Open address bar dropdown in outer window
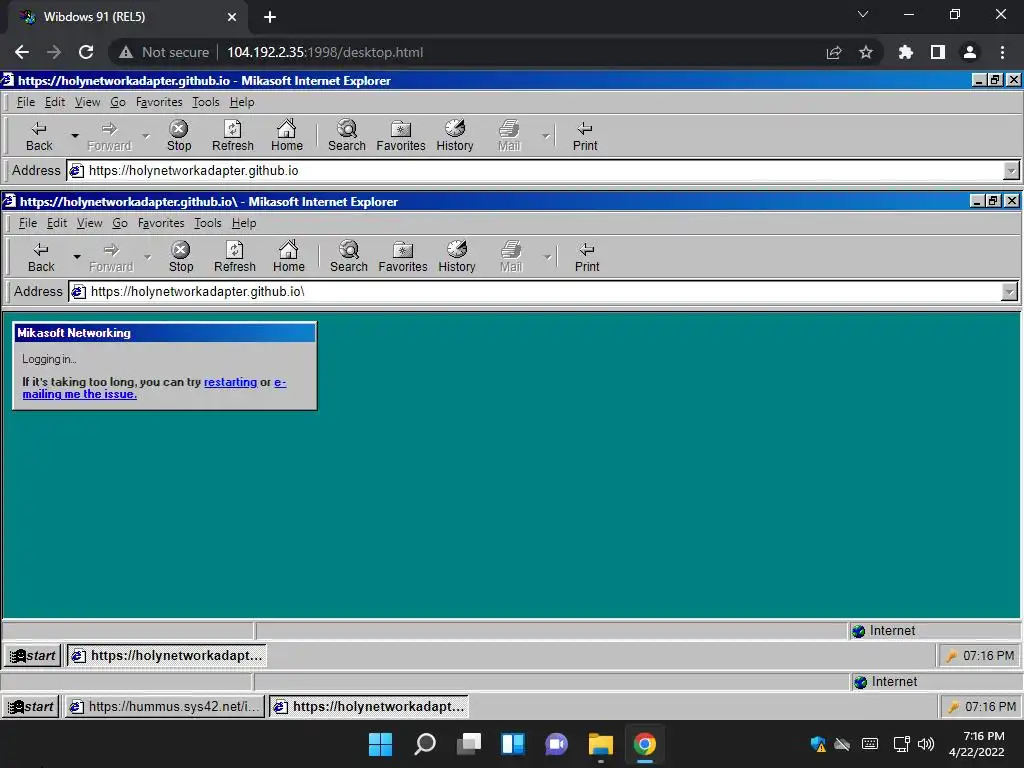This screenshot has height=768, width=1024. pos(1011,170)
